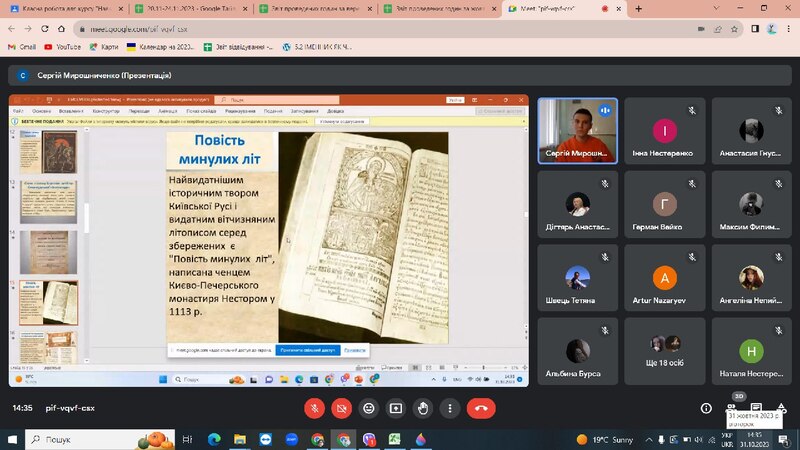Open meeting details info icon
800x450 pixels.
[x=706, y=408]
